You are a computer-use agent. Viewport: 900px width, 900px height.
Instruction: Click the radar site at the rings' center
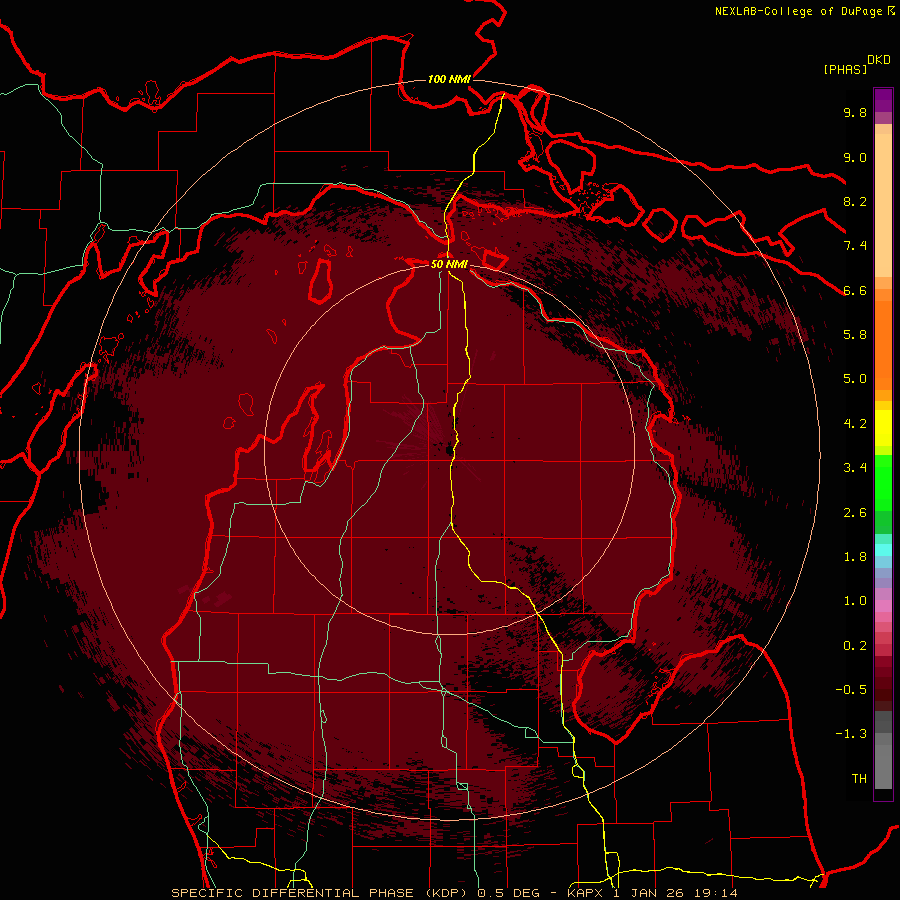pos(449,449)
